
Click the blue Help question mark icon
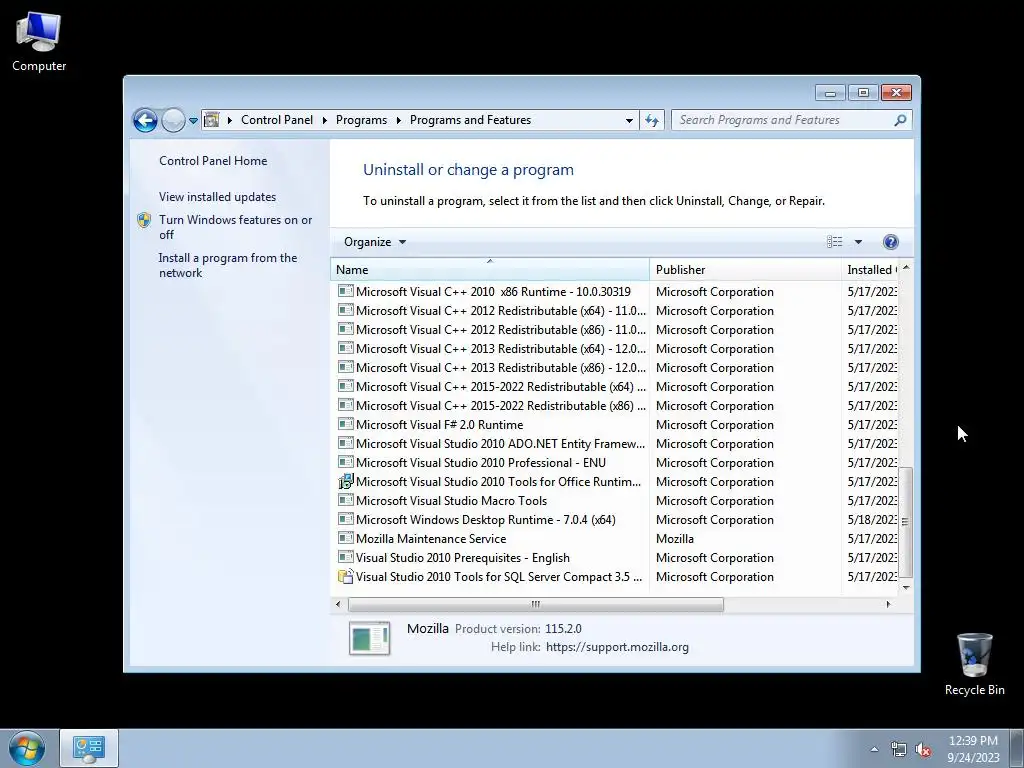(890, 242)
